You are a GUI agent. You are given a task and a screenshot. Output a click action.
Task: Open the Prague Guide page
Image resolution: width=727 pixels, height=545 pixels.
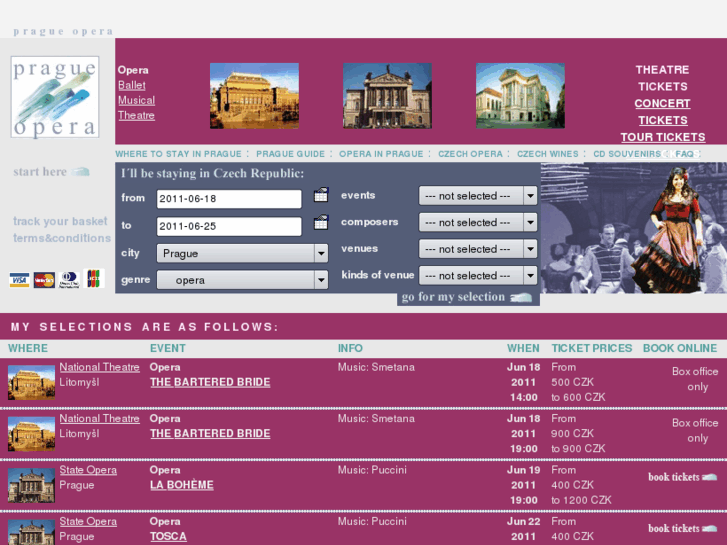click(x=291, y=154)
